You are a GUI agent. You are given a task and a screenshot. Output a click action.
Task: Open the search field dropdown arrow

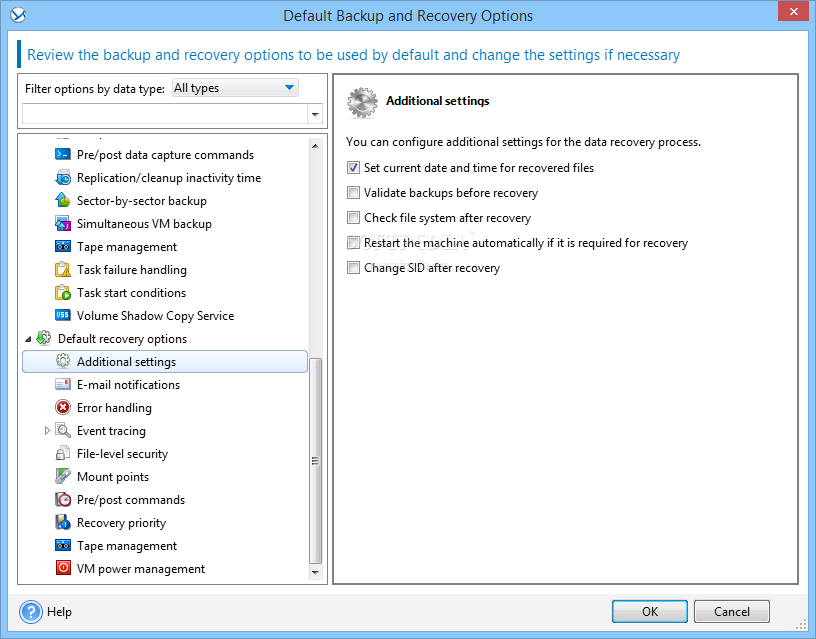coord(315,114)
